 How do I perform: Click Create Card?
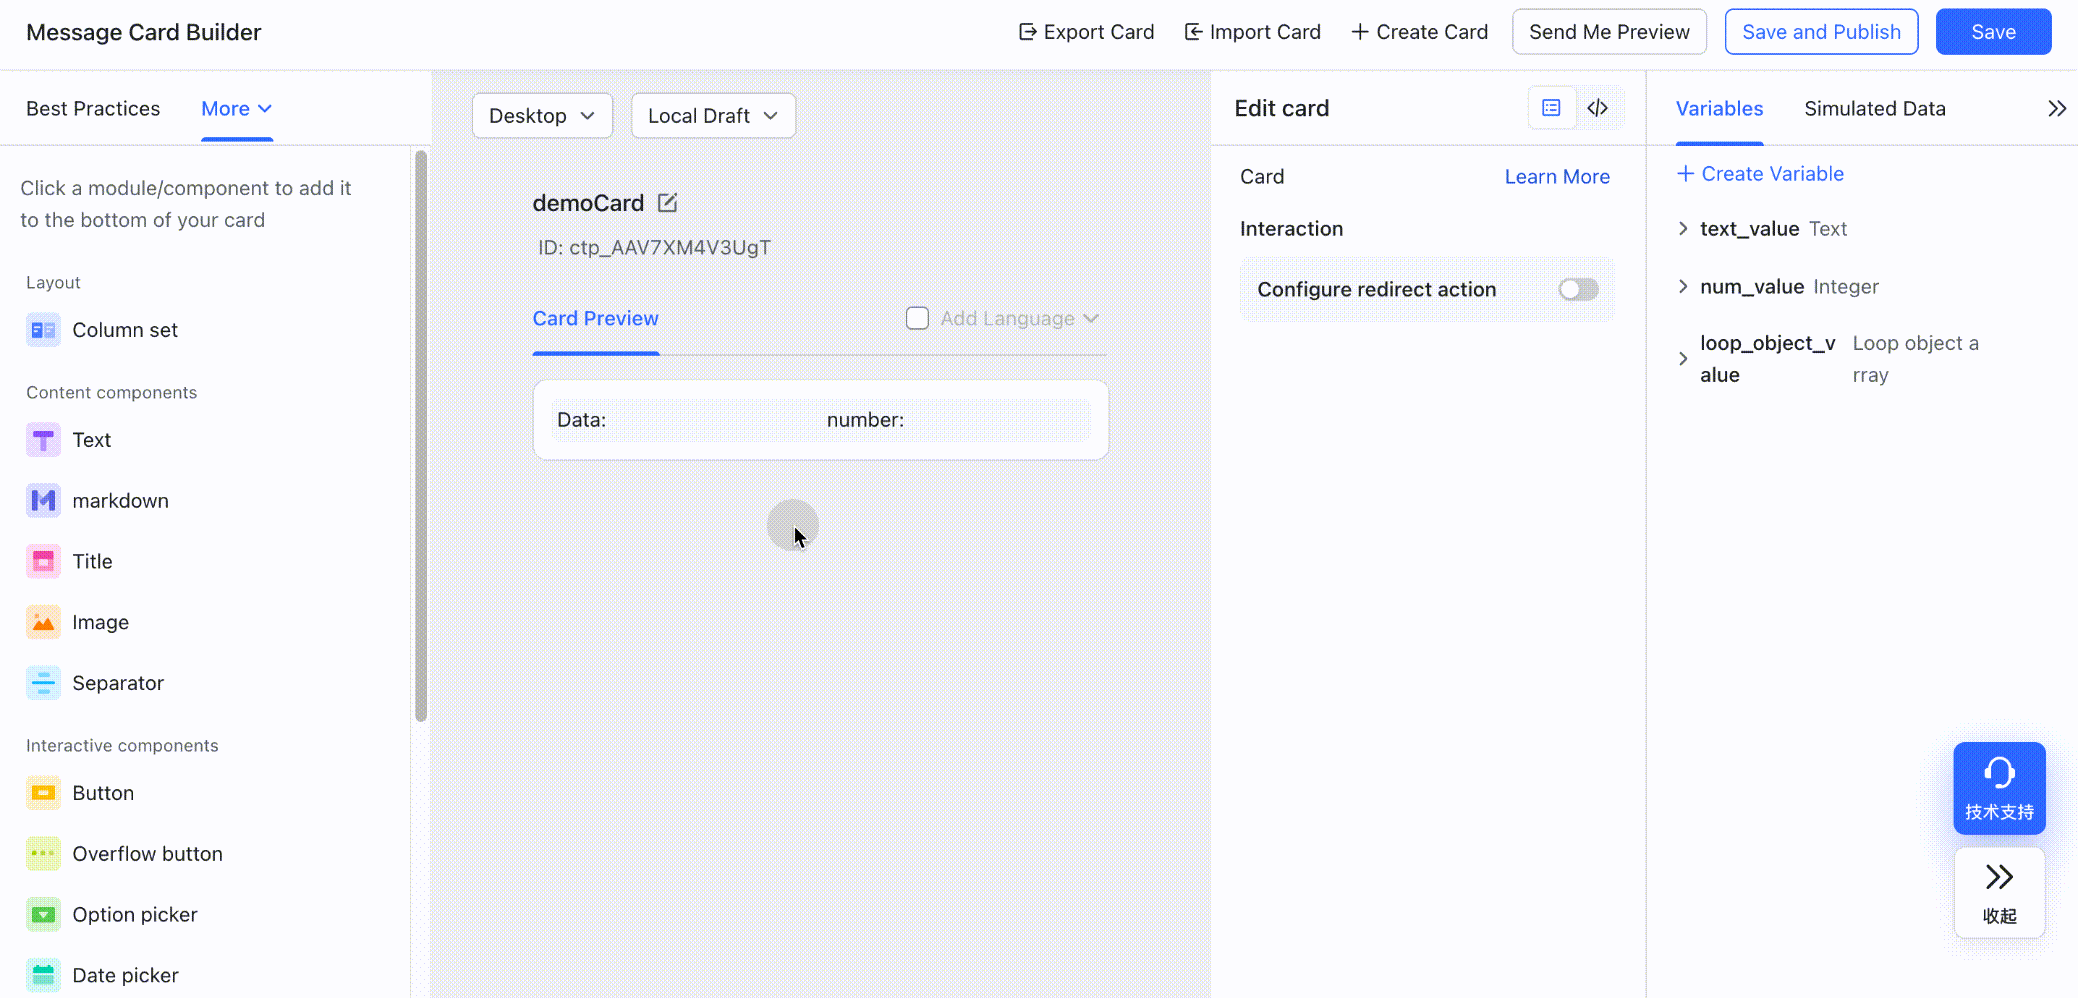click(1419, 32)
